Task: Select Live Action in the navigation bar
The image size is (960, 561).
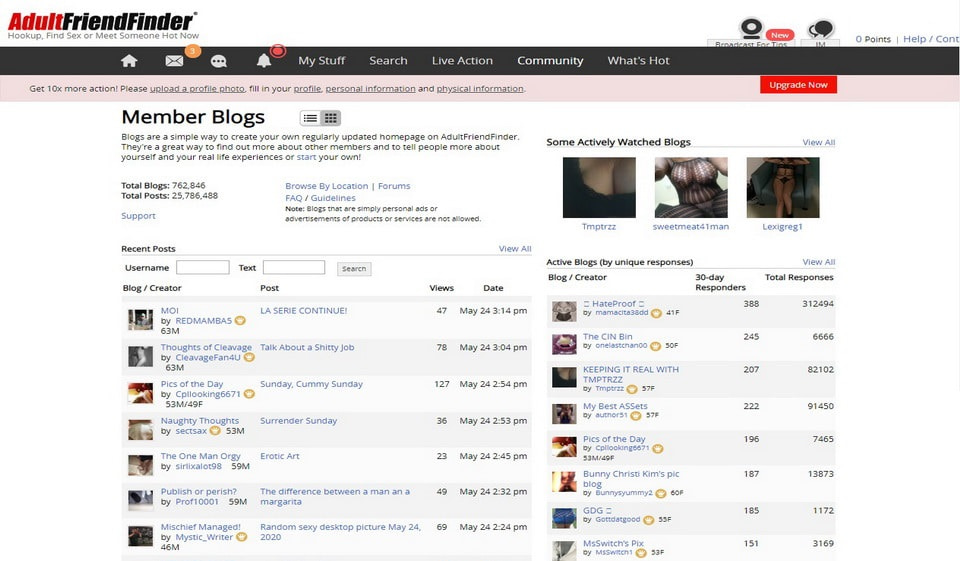Action: click(x=462, y=61)
